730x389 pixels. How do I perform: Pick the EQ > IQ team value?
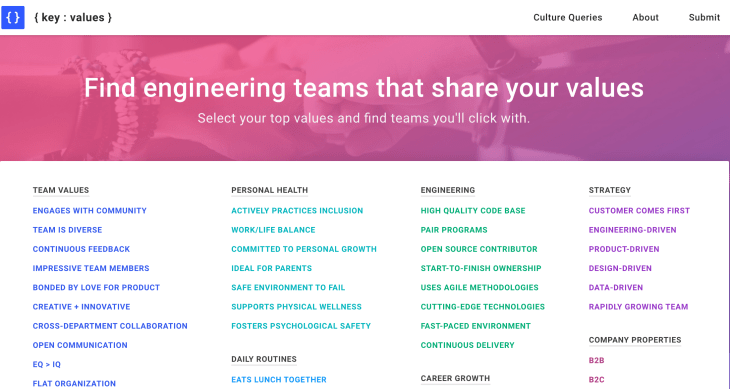tap(47, 364)
